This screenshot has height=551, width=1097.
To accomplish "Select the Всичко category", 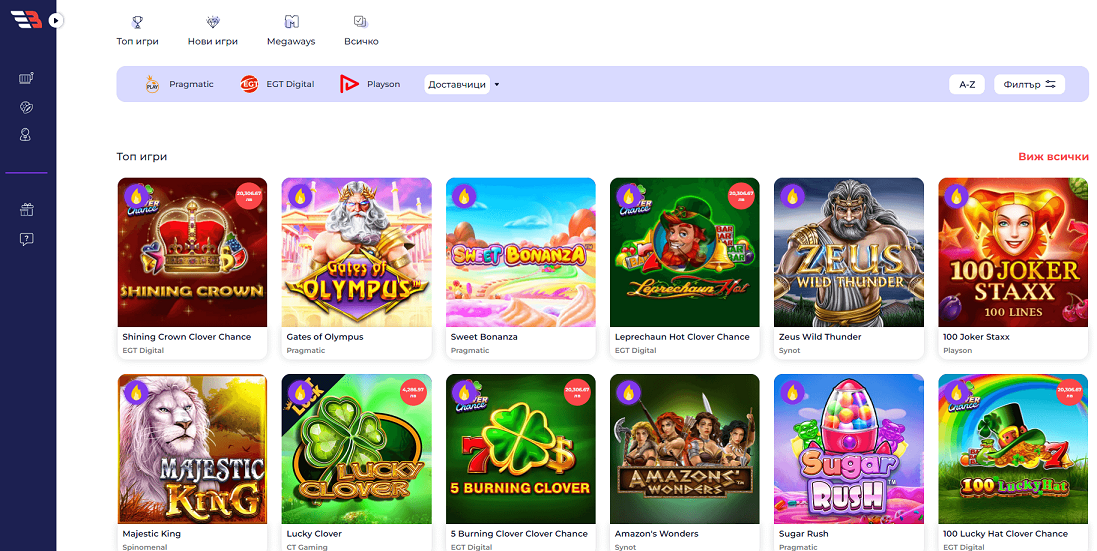I will click(361, 31).
